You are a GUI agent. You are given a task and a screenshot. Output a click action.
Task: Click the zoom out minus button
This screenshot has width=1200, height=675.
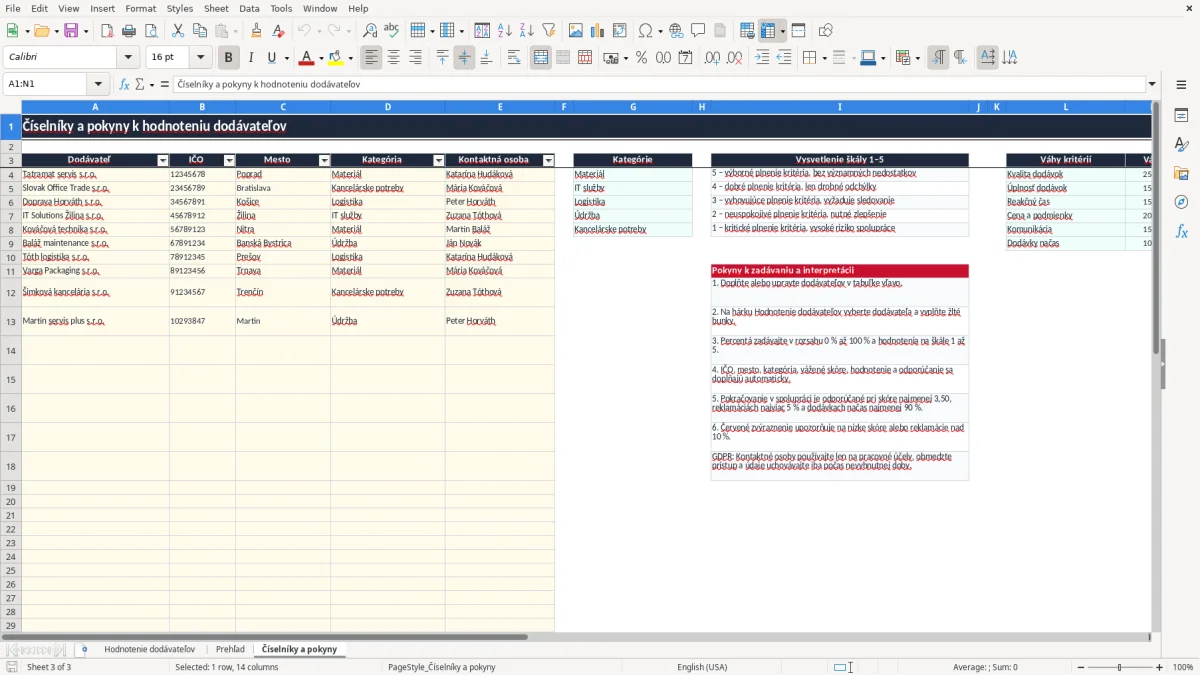(x=1081, y=667)
